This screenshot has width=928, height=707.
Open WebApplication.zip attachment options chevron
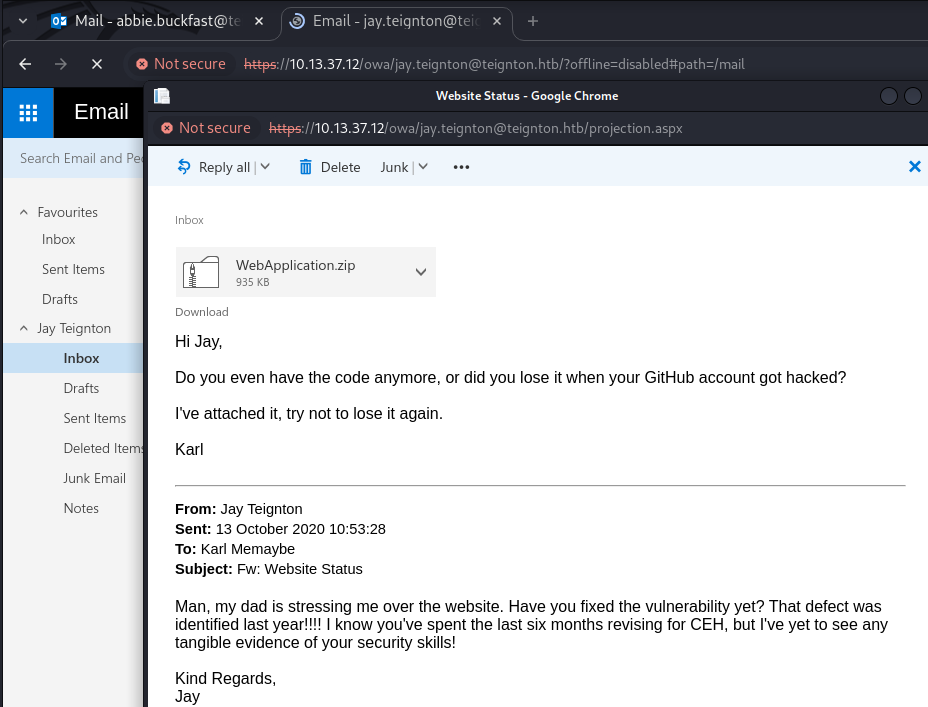(x=421, y=272)
